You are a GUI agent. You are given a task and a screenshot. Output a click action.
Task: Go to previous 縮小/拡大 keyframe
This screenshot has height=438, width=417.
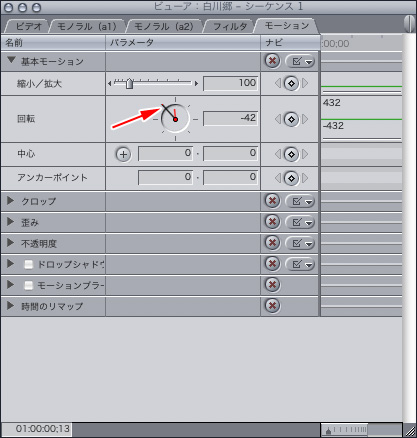(x=278, y=83)
